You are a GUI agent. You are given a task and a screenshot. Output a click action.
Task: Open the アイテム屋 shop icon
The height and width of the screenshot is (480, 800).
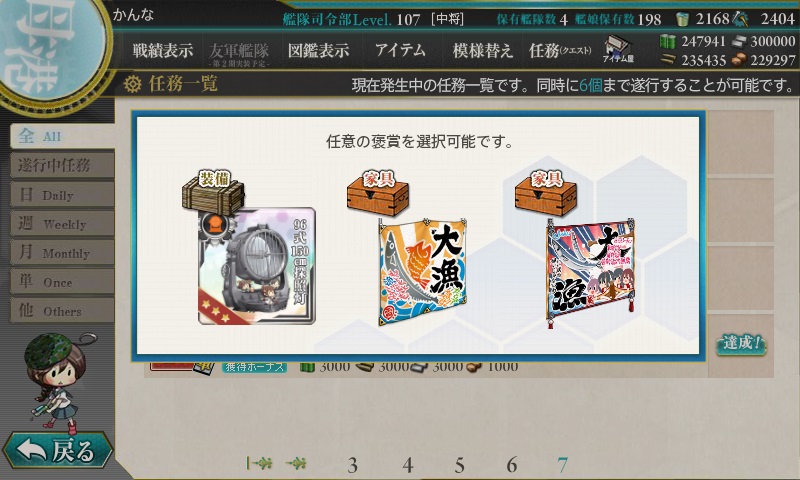tap(618, 49)
